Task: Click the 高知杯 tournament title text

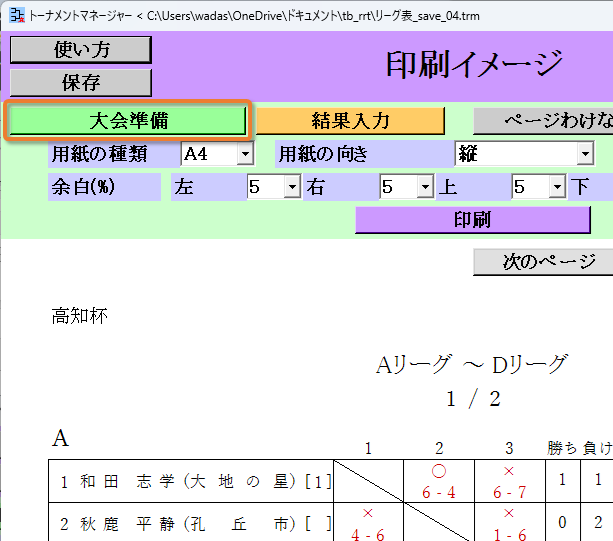Action: [80, 315]
